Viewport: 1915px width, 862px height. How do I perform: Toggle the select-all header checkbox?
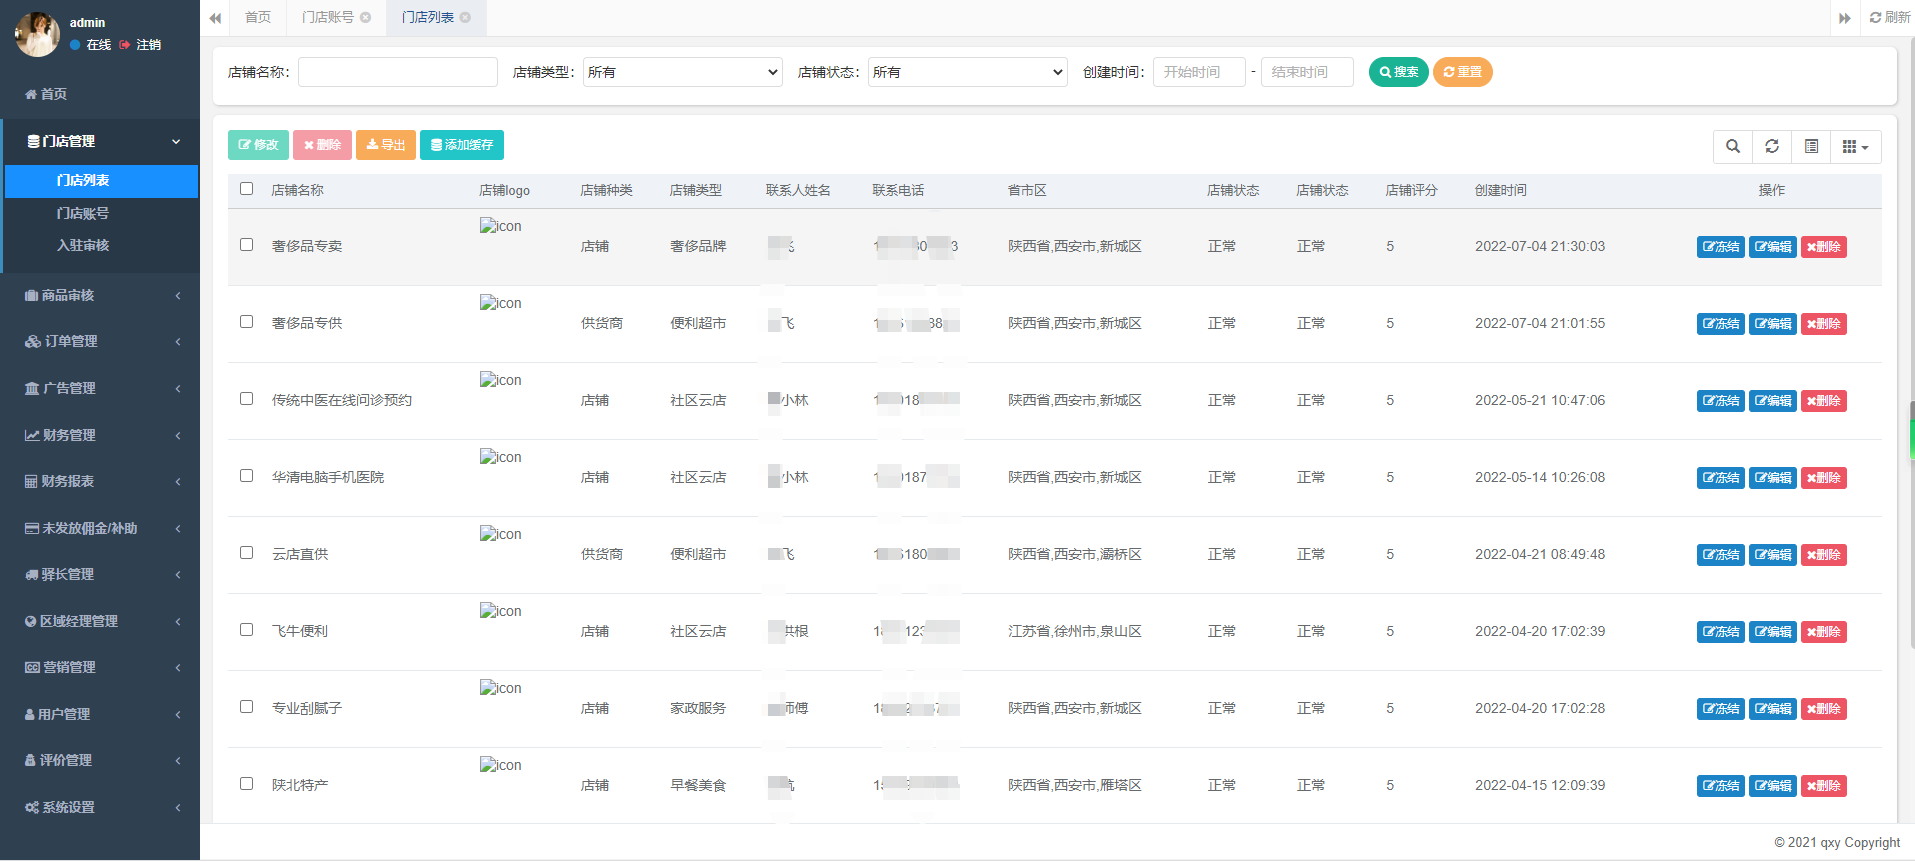point(247,189)
